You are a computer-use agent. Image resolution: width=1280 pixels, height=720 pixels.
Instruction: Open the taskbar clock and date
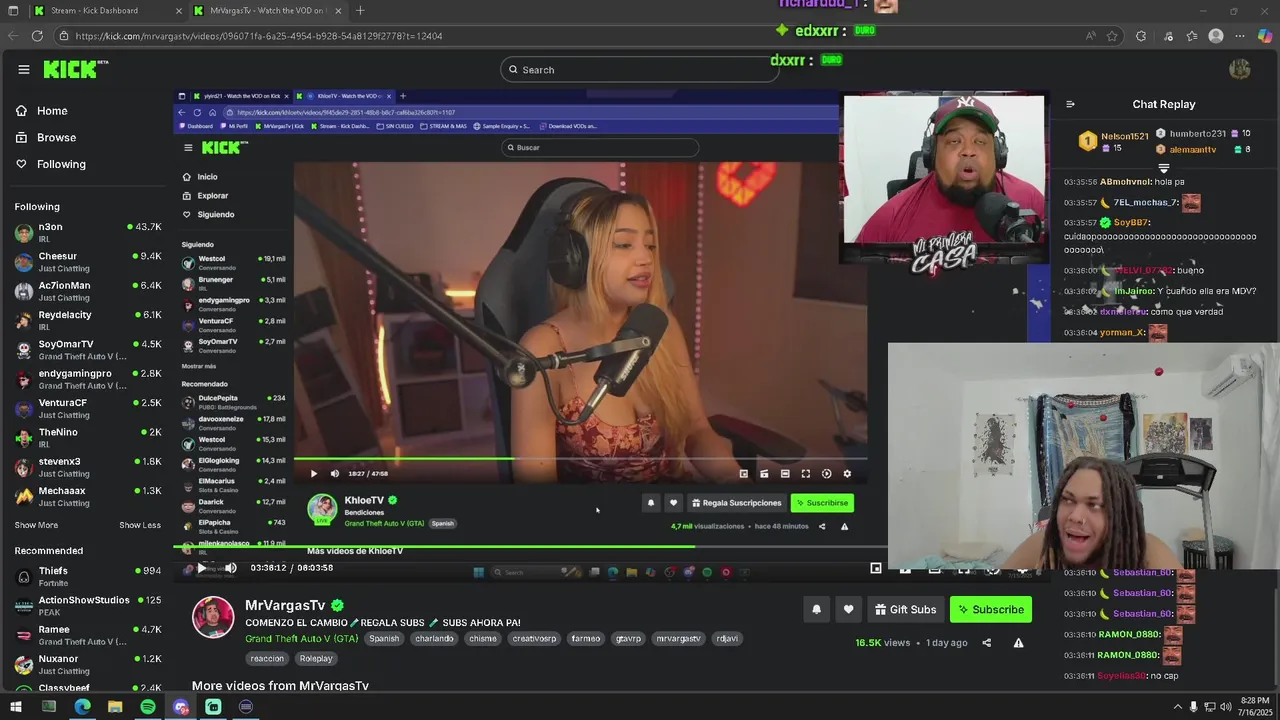(x=1254, y=707)
